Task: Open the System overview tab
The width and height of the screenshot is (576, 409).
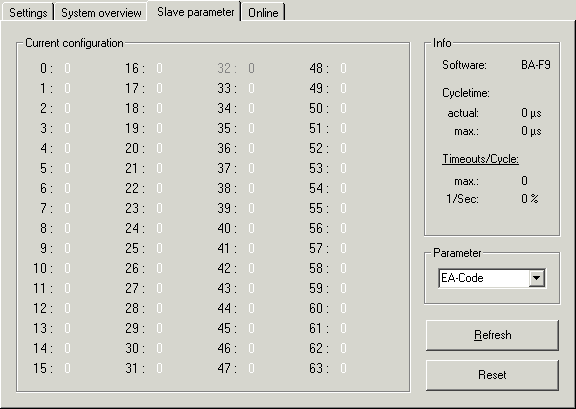Action: point(101,13)
